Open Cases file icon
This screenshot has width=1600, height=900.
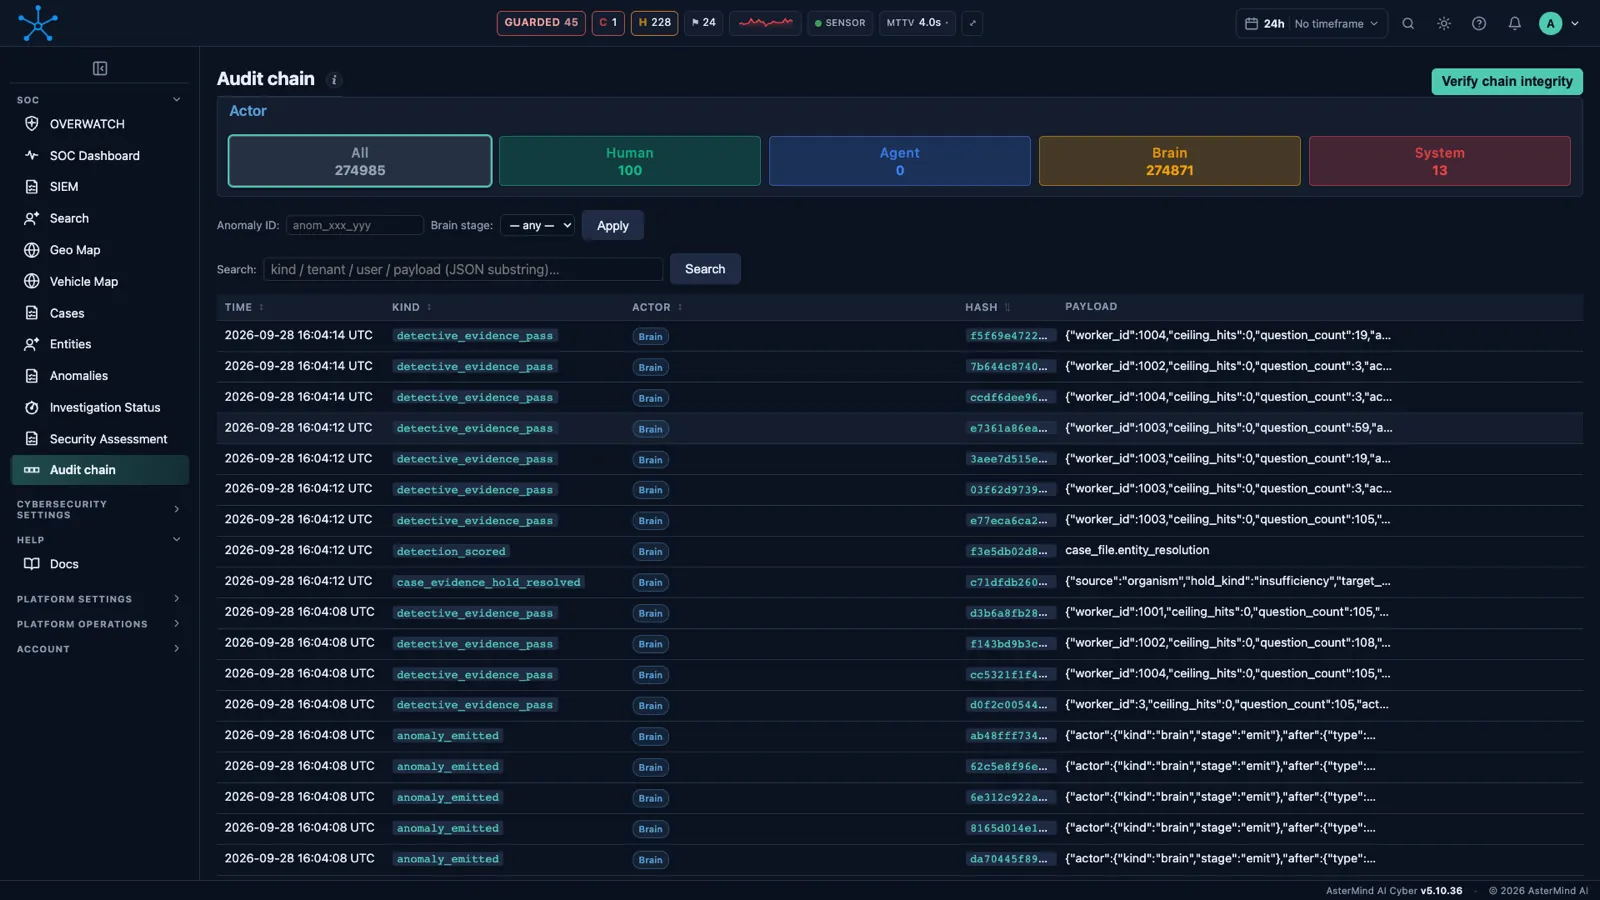click(32, 313)
